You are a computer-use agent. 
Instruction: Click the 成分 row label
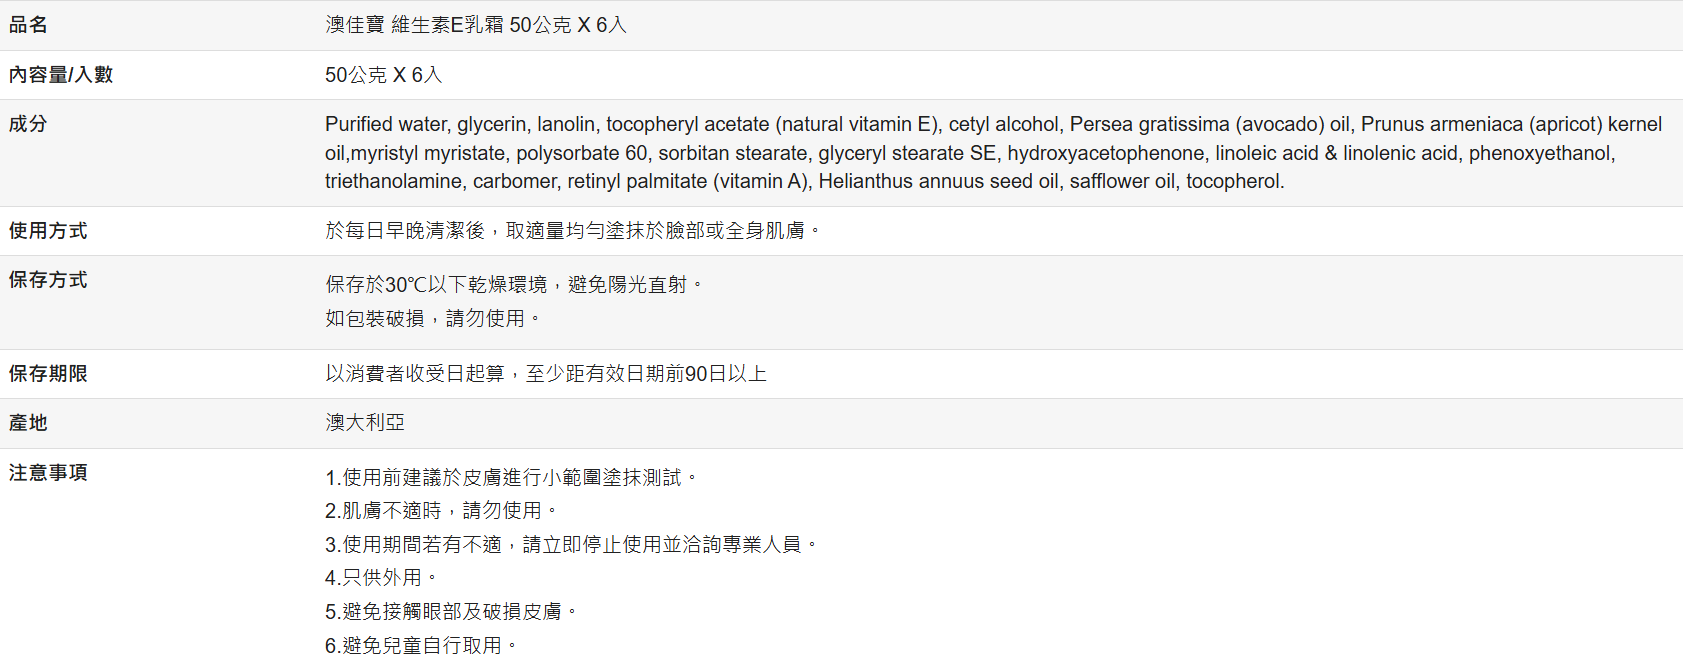pyautogui.click(x=28, y=124)
